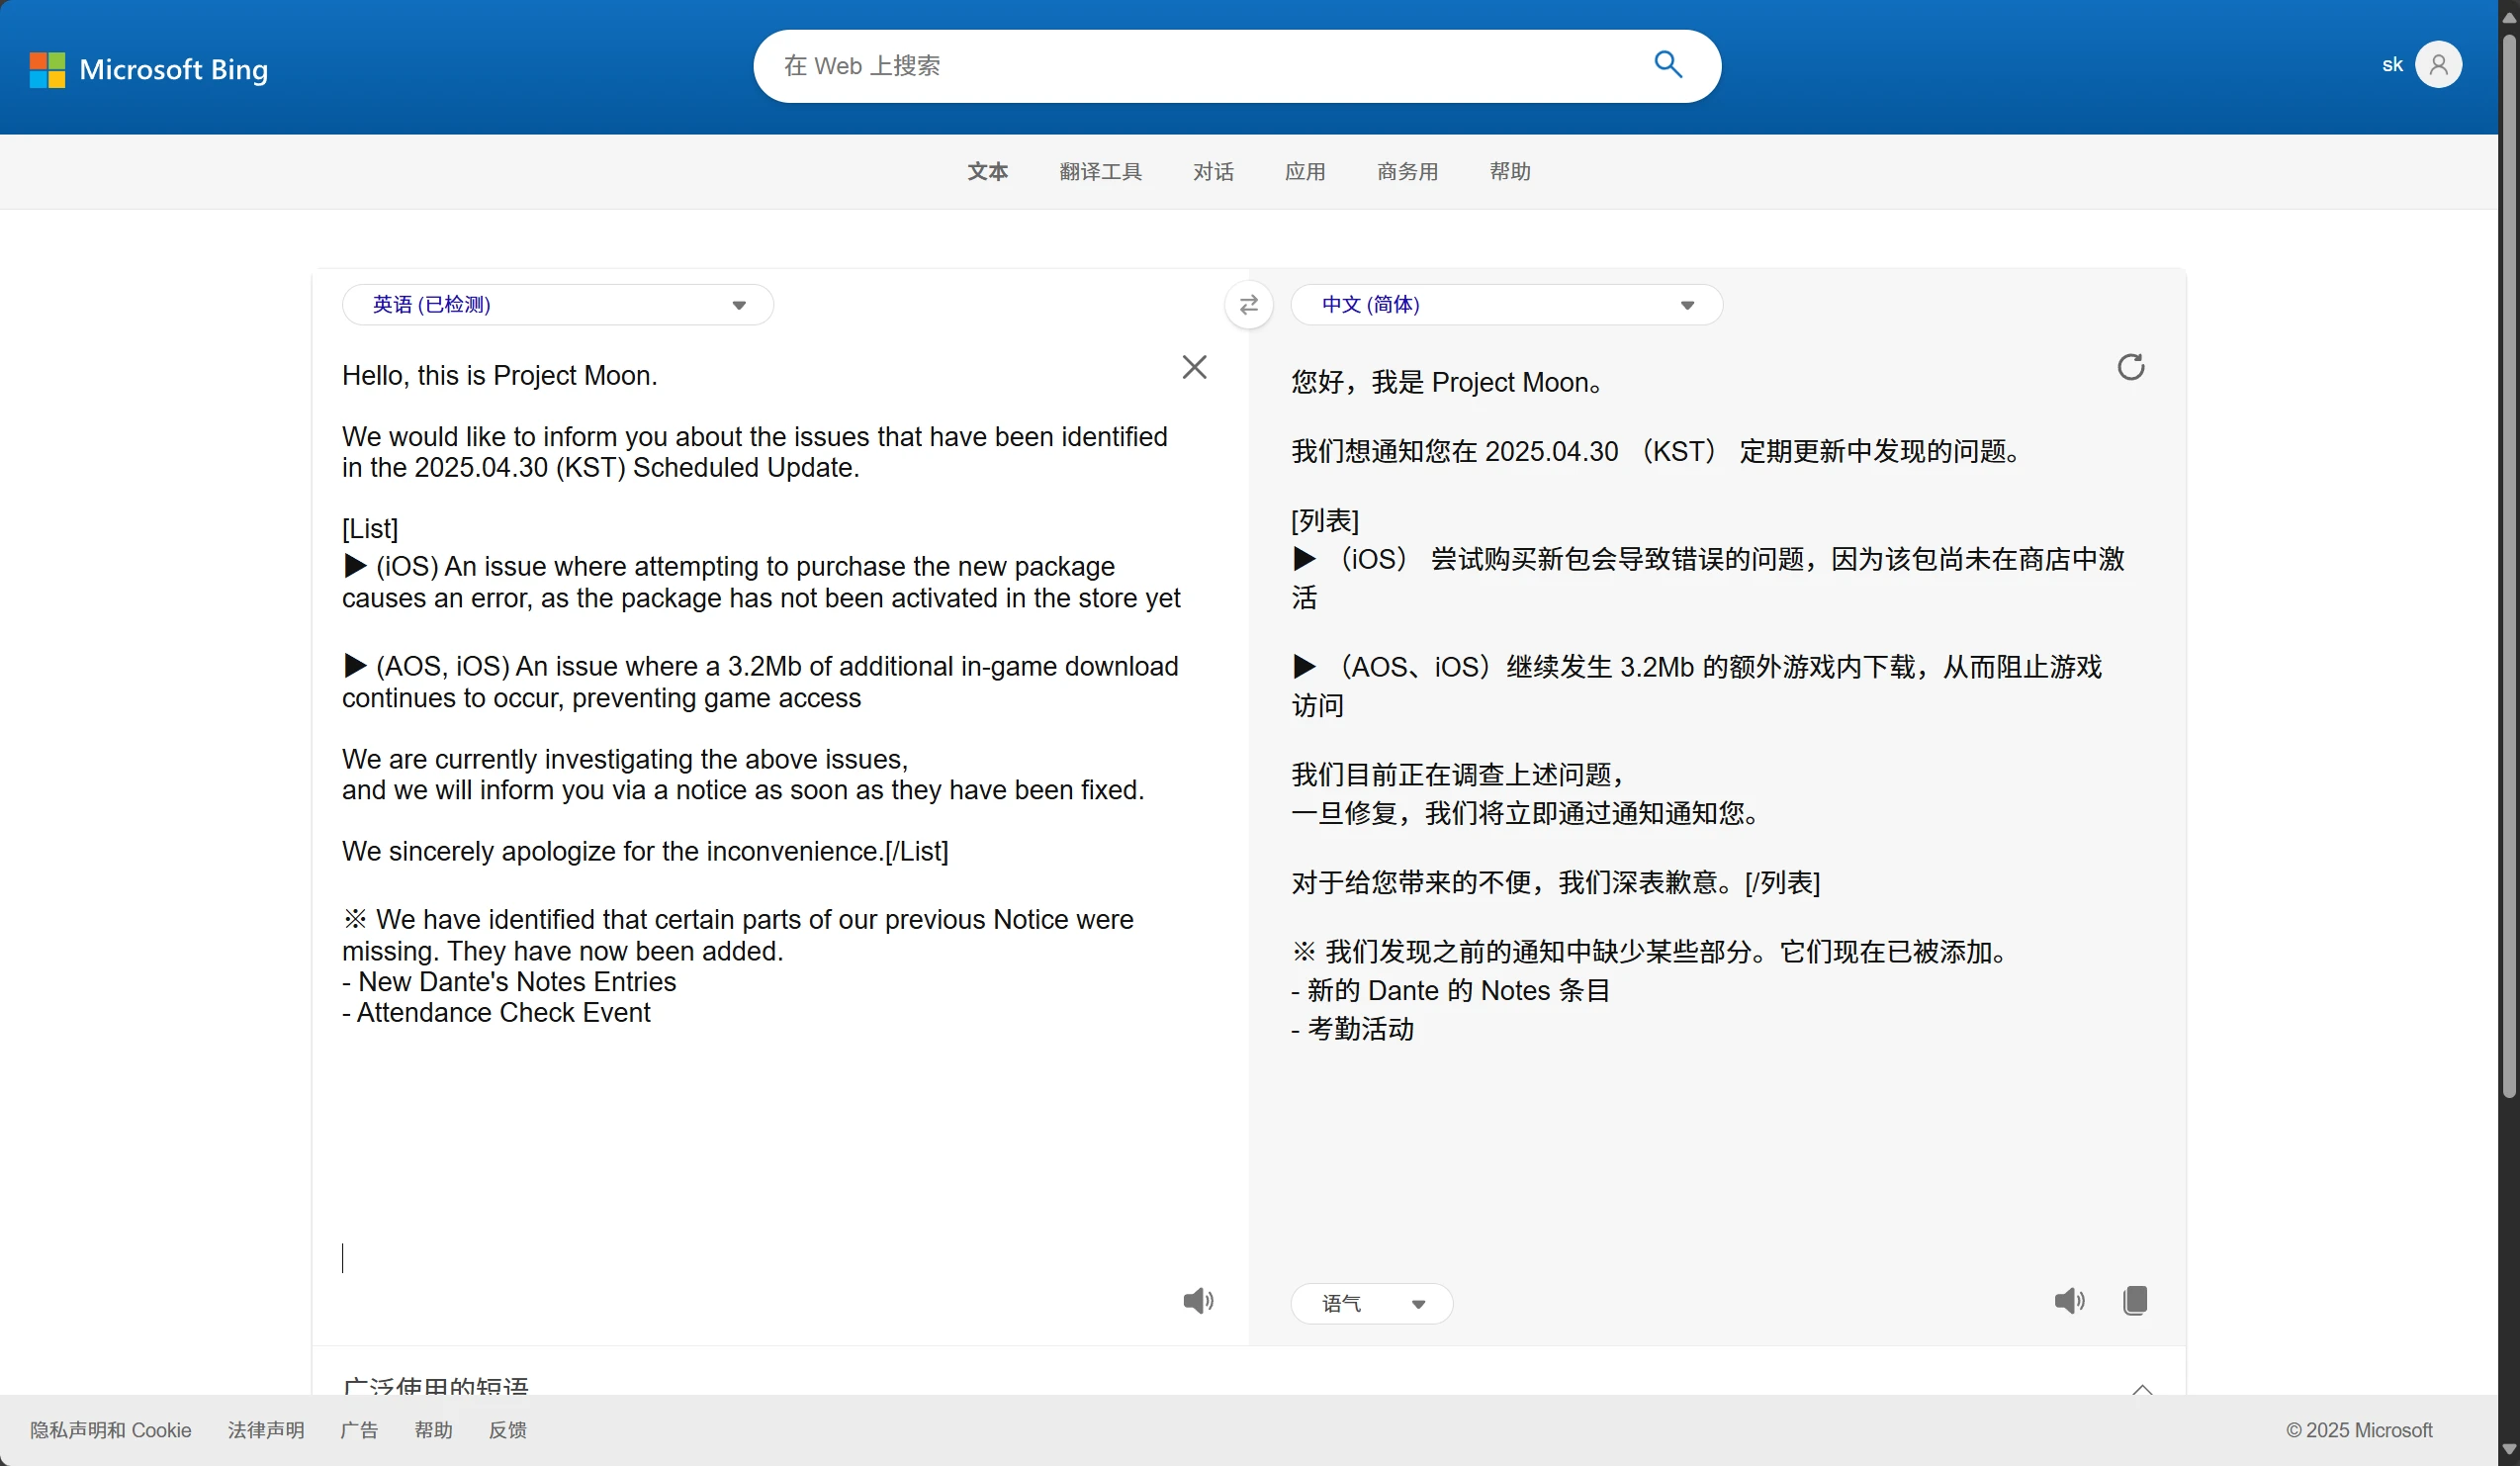Collapse the widely used phrases section

pos(2141,1388)
